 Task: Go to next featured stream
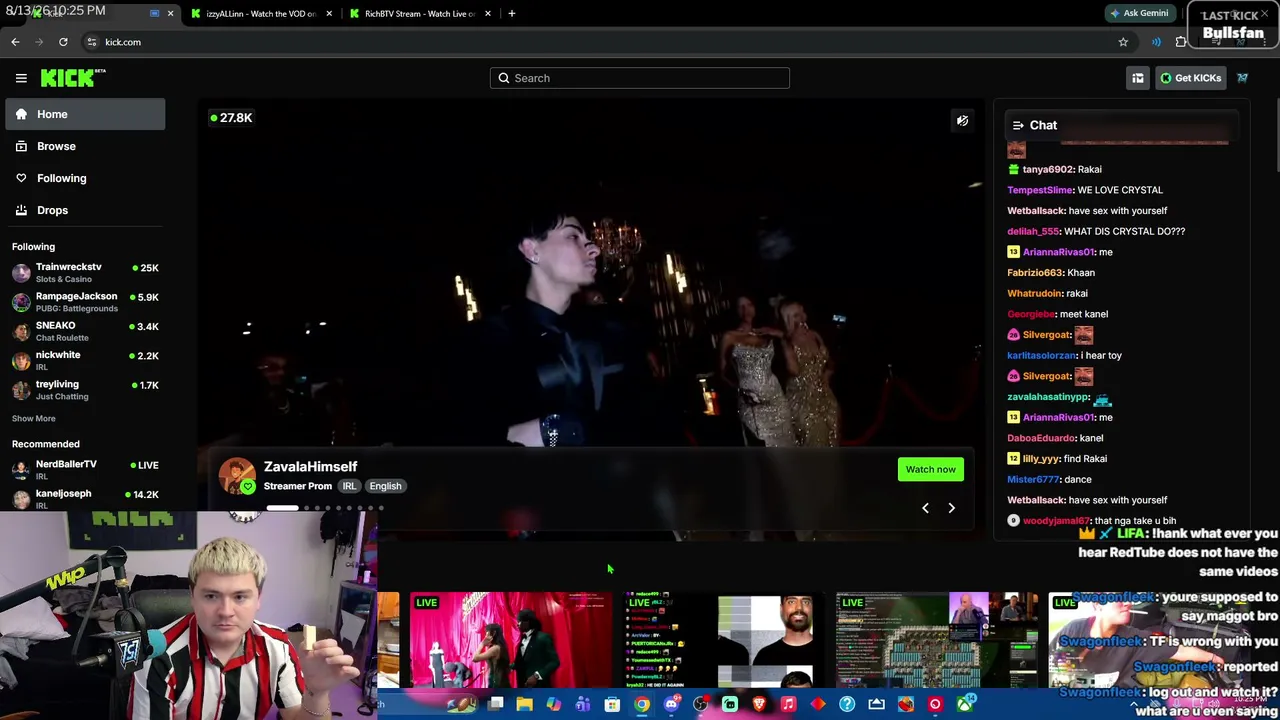click(x=951, y=508)
